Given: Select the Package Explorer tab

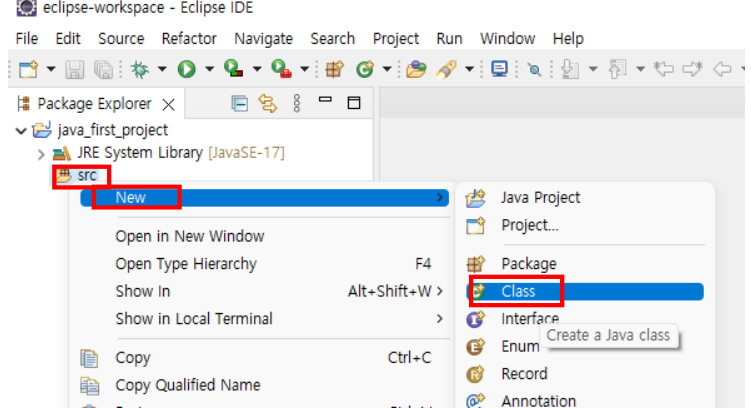Looking at the screenshot, I should coord(94,103).
